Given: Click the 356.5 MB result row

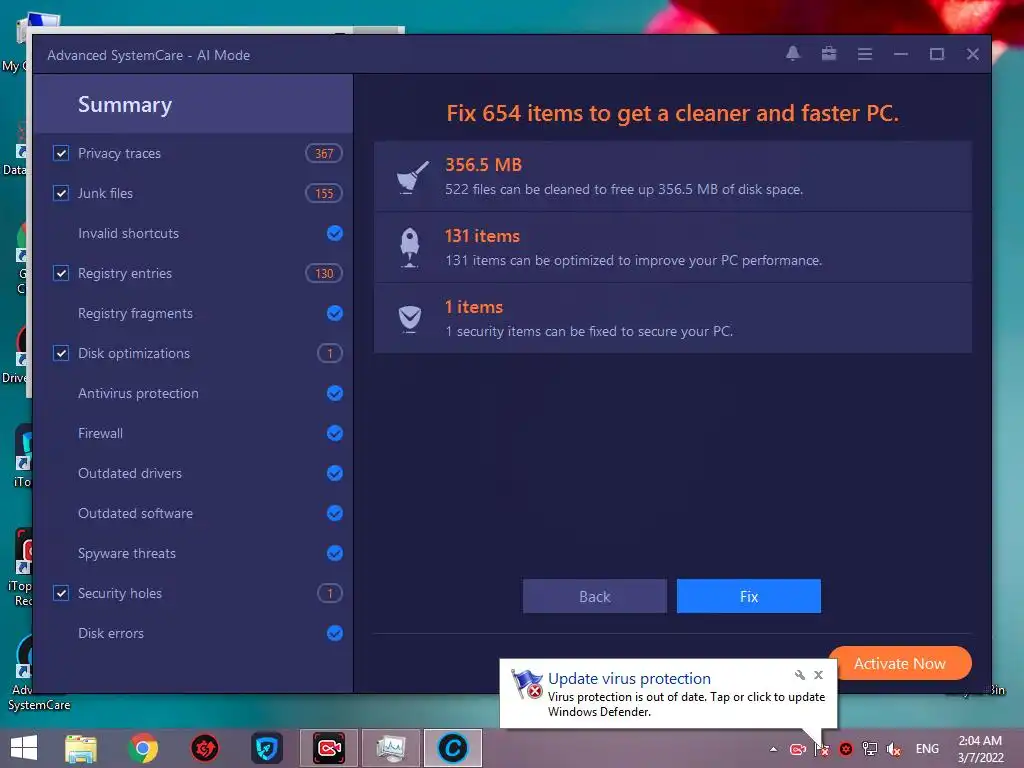Looking at the screenshot, I should (673, 176).
